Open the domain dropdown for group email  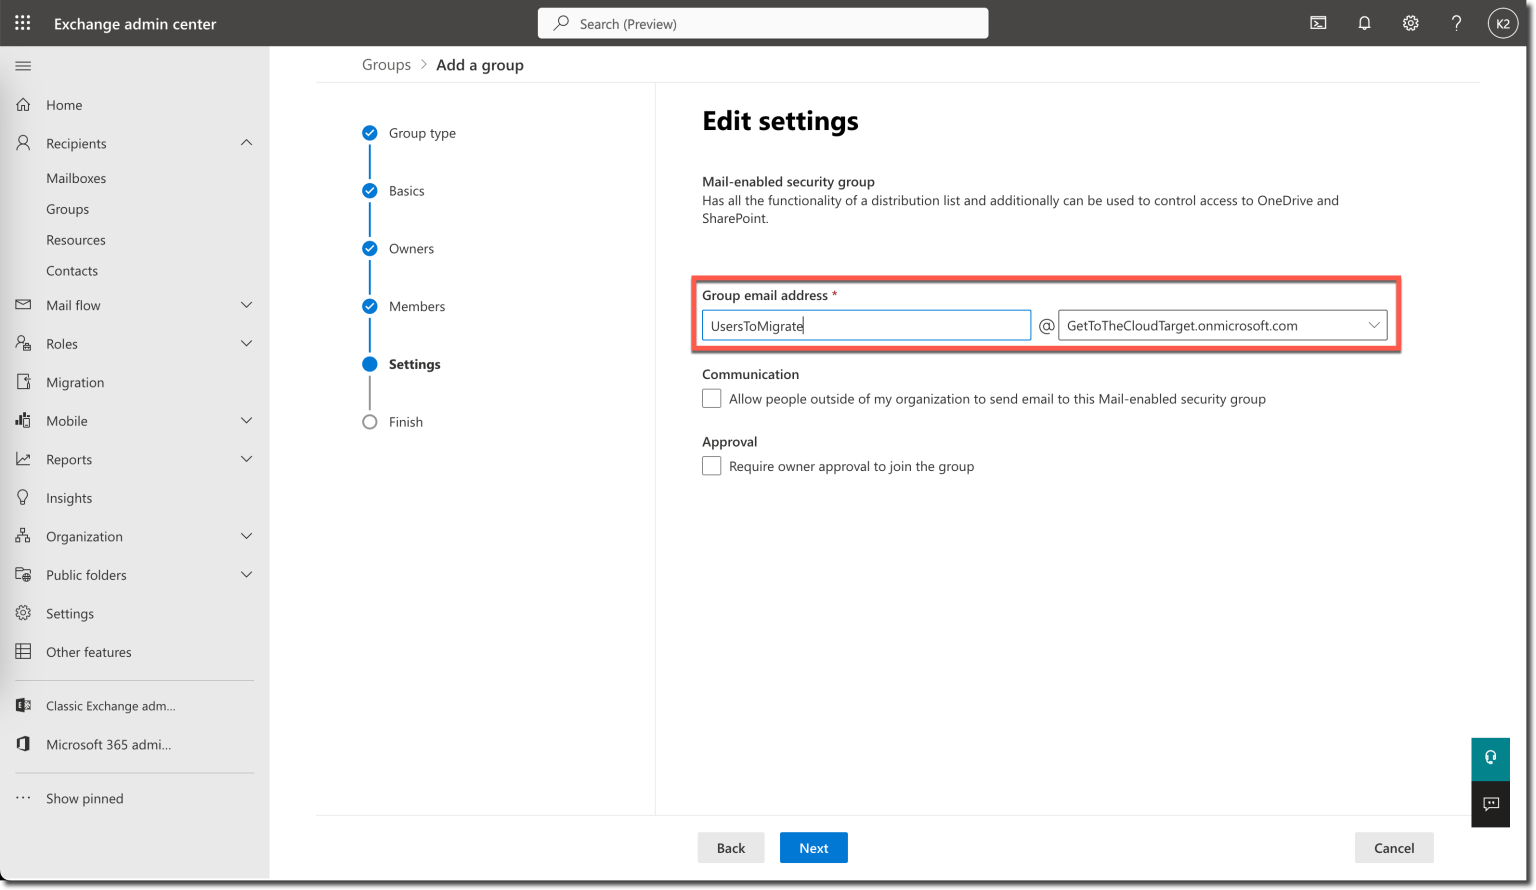click(x=1374, y=325)
